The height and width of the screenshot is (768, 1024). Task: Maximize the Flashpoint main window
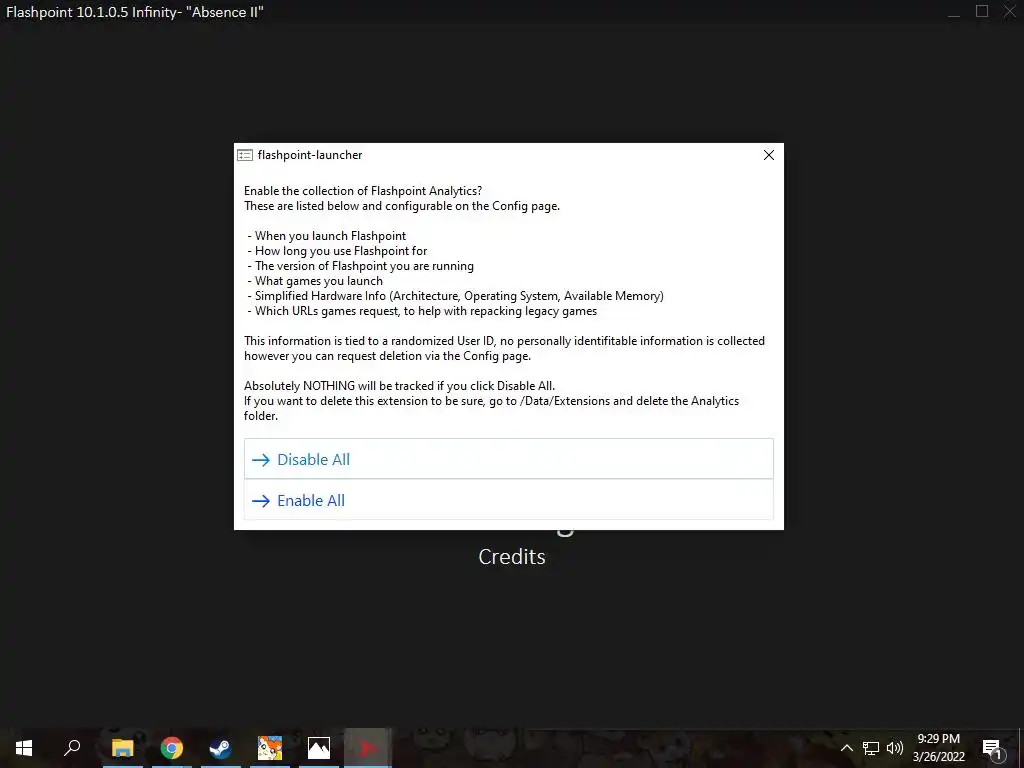pyautogui.click(x=982, y=12)
